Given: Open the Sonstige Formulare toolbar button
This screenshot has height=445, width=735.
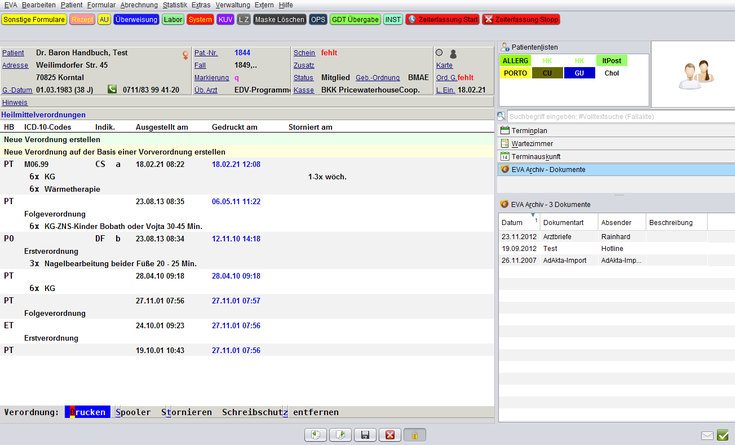Looking at the screenshot, I should (x=34, y=19).
